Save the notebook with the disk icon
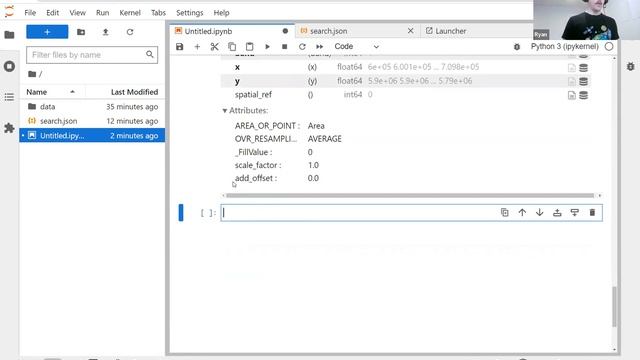This screenshot has width=640, height=360. click(x=180, y=47)
